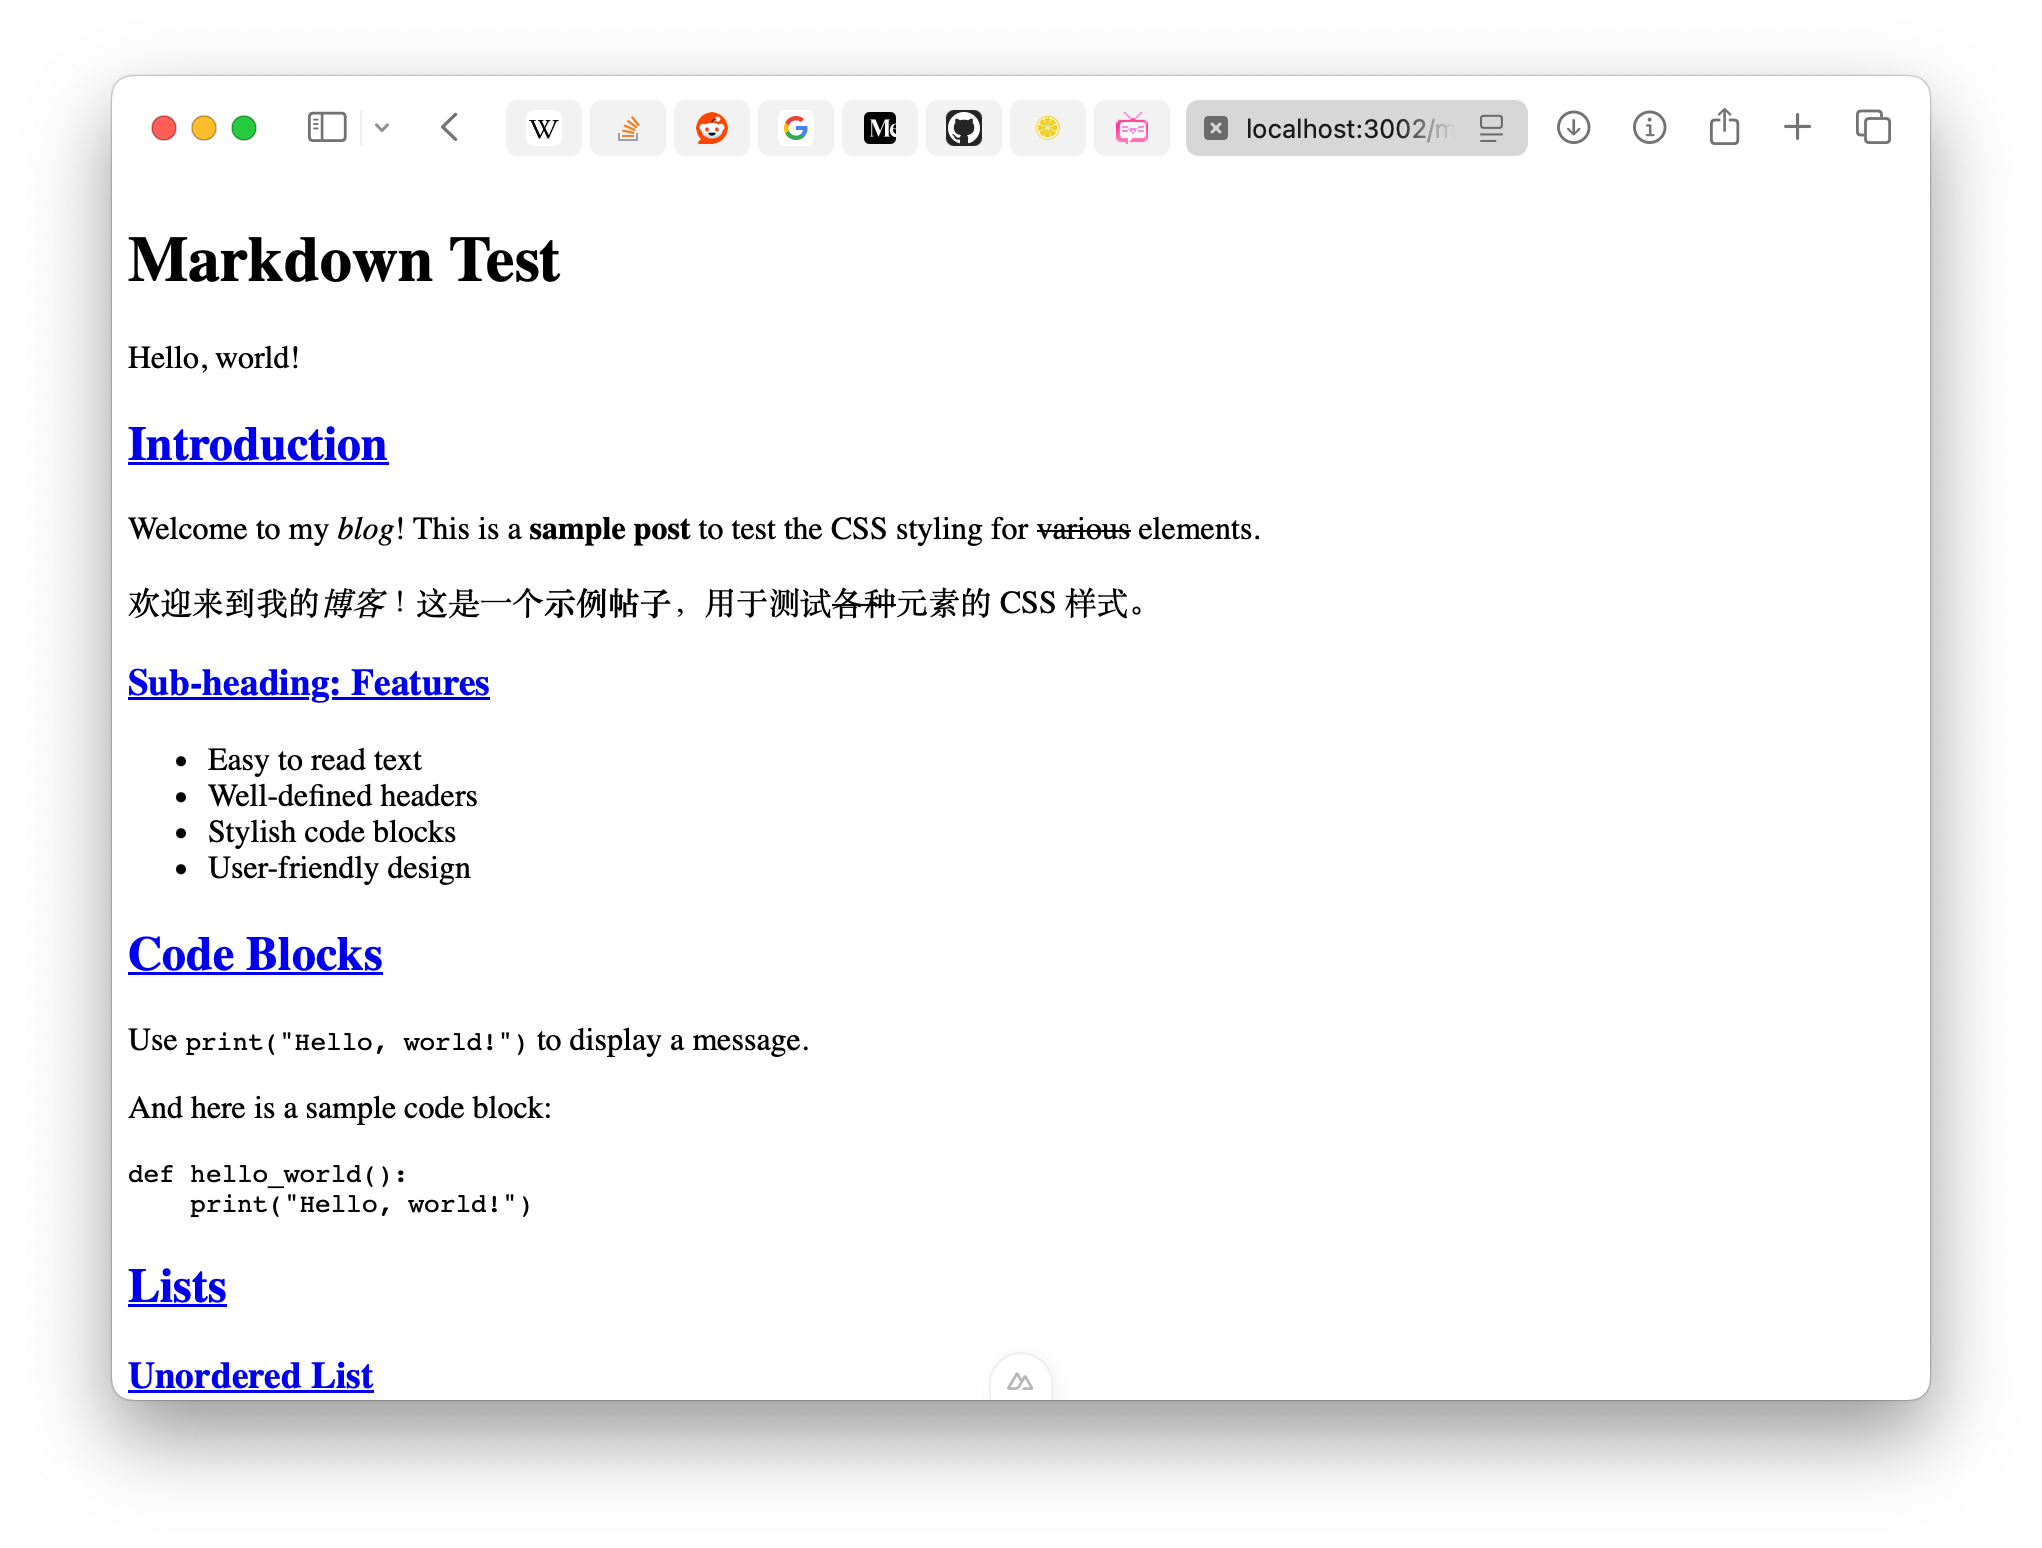Open the Google pinned tab
This screenshot has width=2042, height=1548.
click(796, 128)
